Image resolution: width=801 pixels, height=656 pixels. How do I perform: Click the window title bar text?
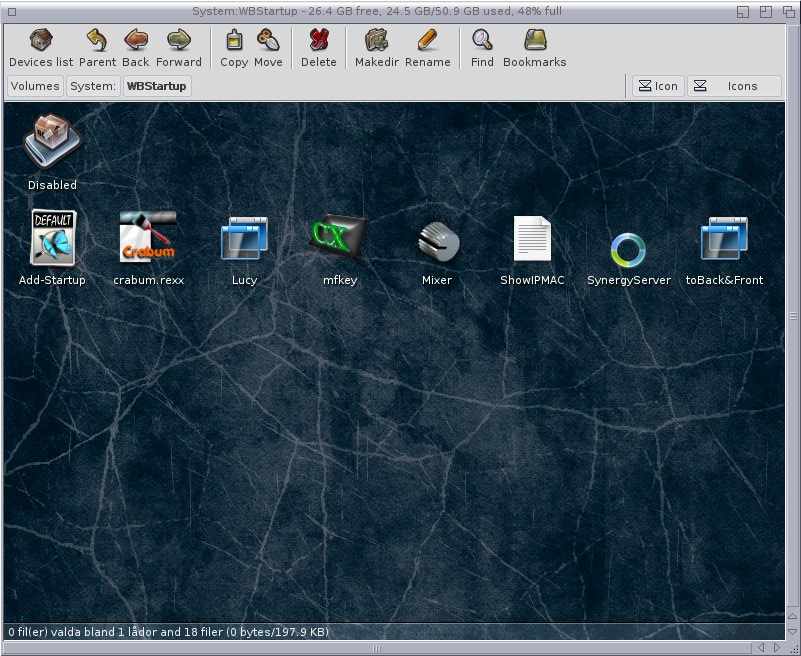click(376, 11)
